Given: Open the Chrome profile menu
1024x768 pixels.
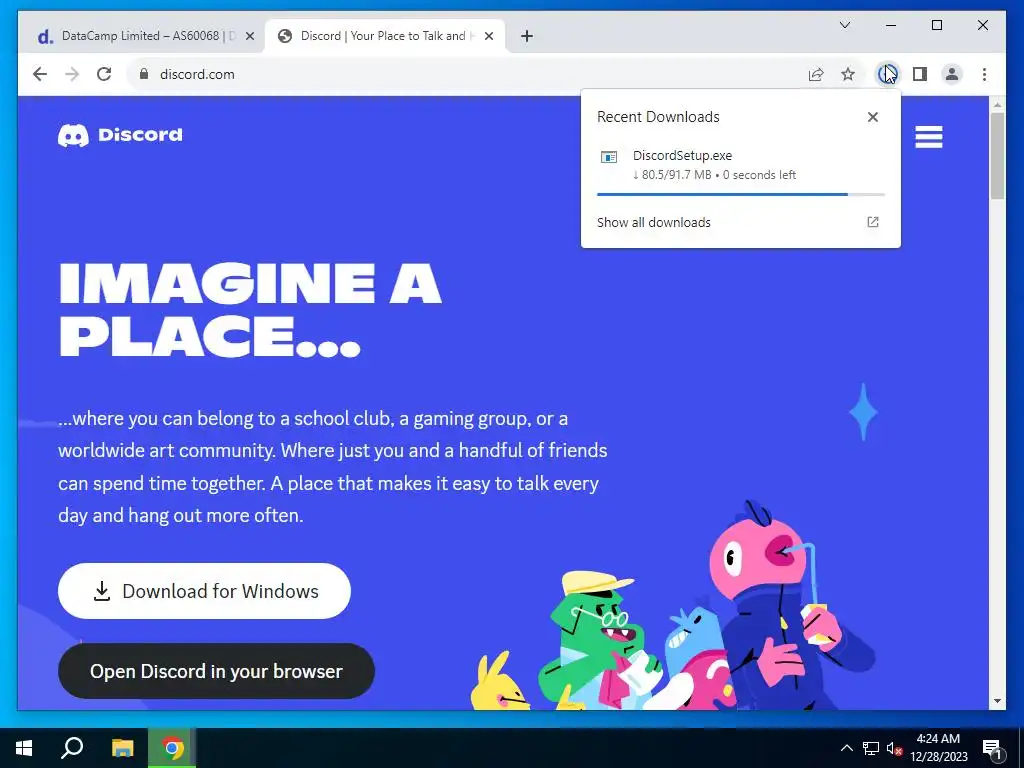Looking at the screenshot, I should click(x=952, y=74).
